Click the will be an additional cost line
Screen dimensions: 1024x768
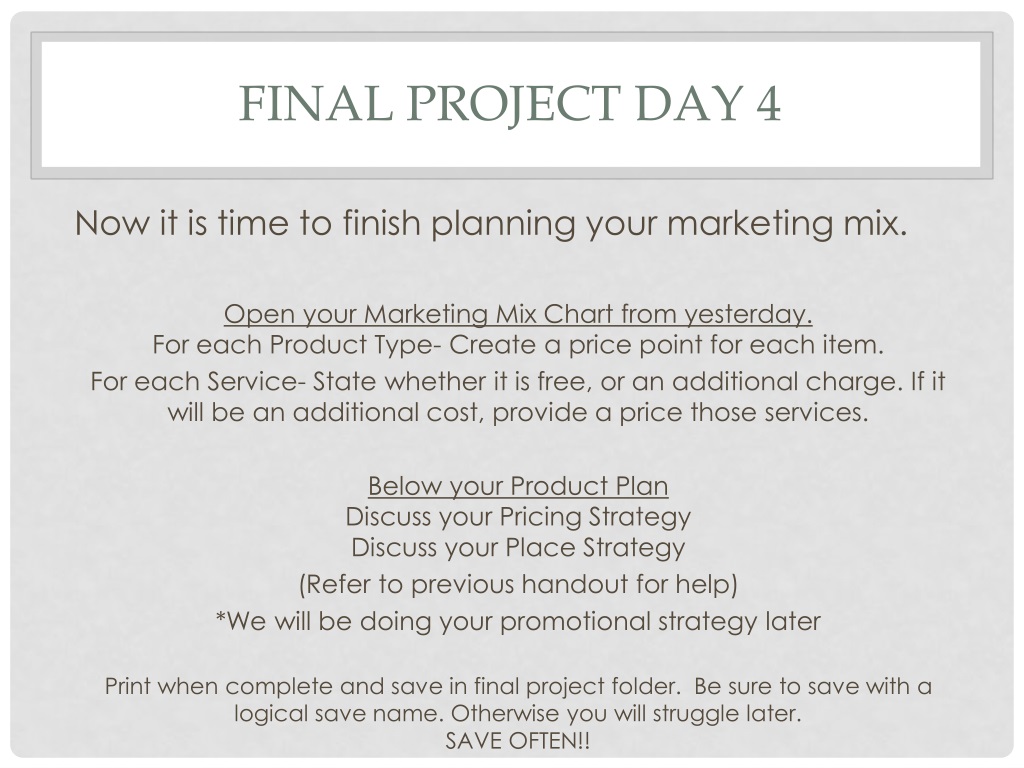tap(518, 413)
